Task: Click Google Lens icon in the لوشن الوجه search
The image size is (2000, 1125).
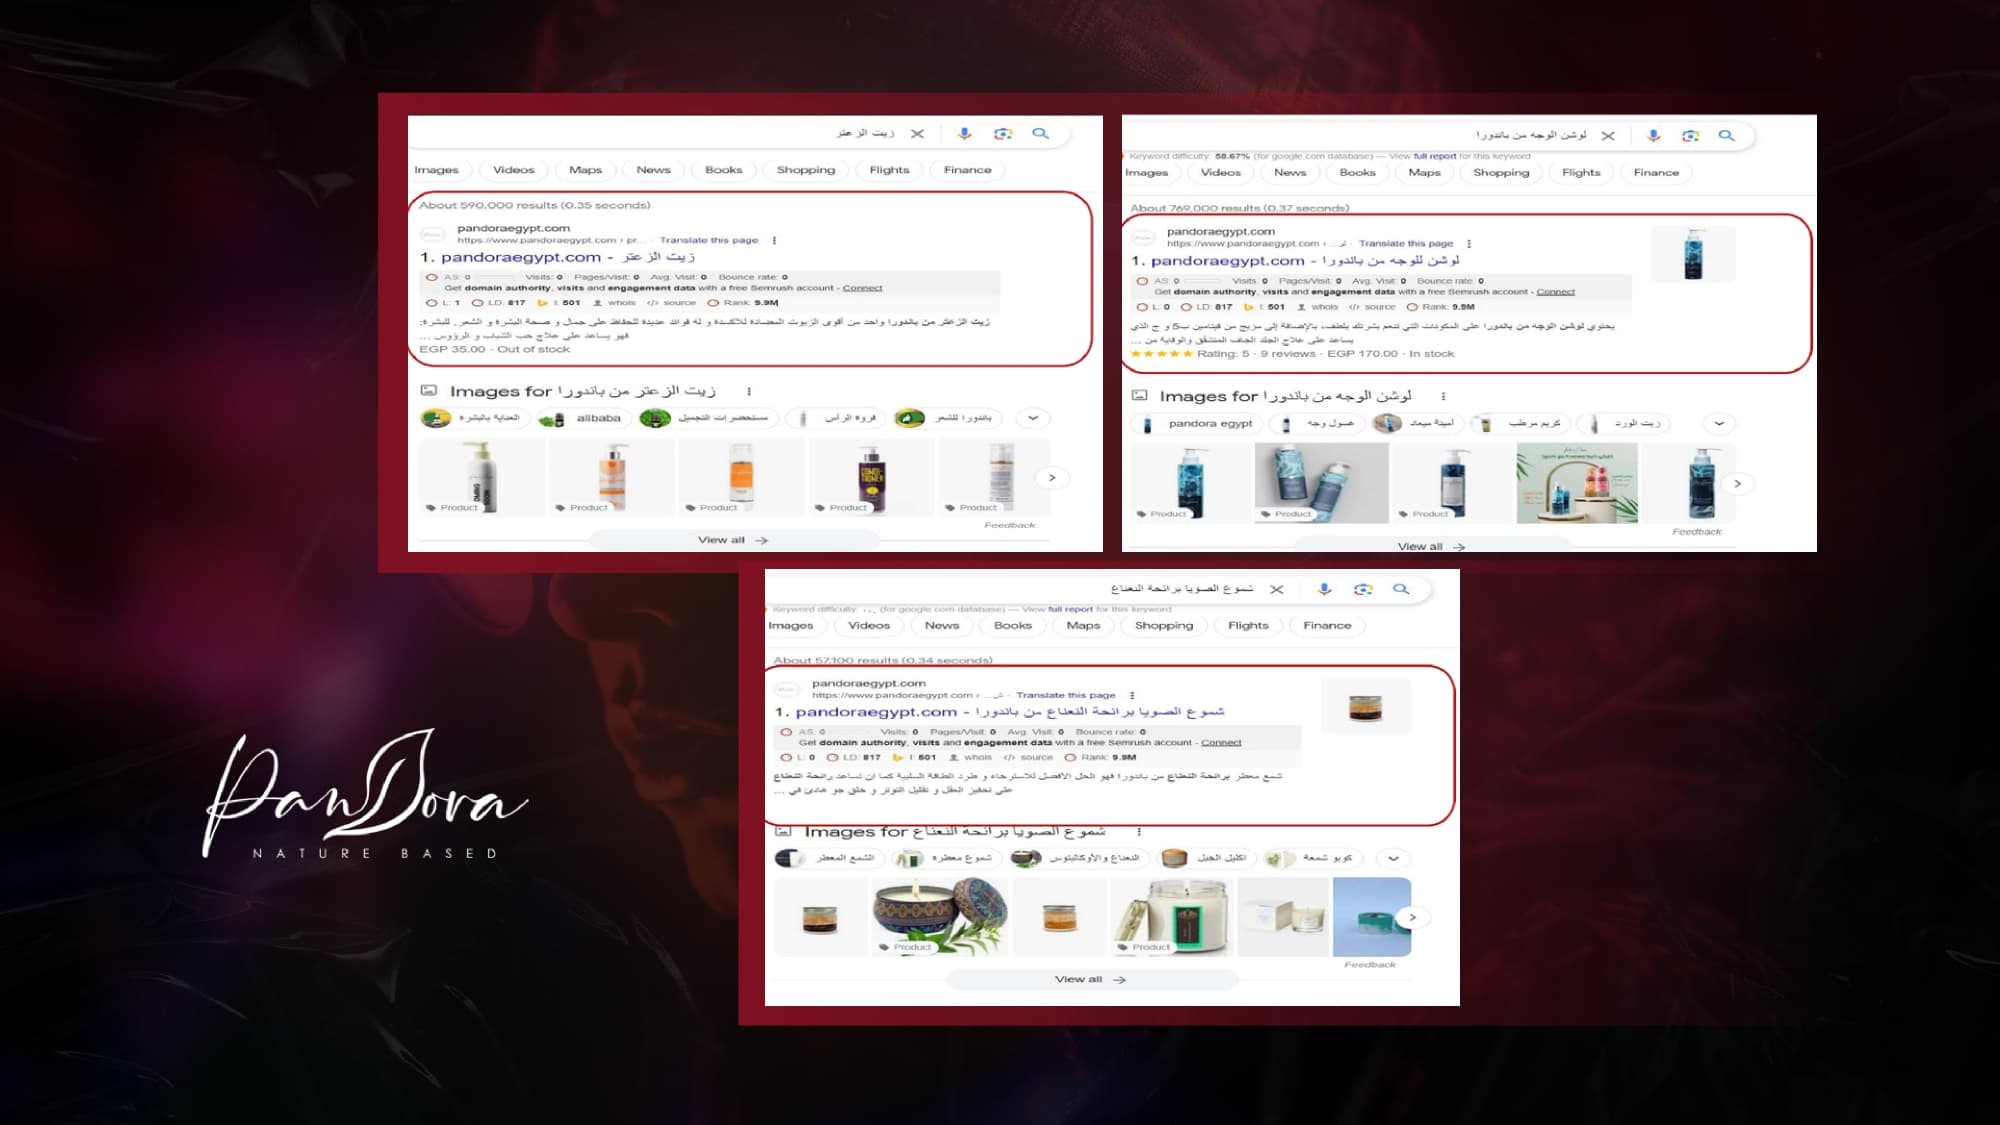Action: coord(1691,135)
